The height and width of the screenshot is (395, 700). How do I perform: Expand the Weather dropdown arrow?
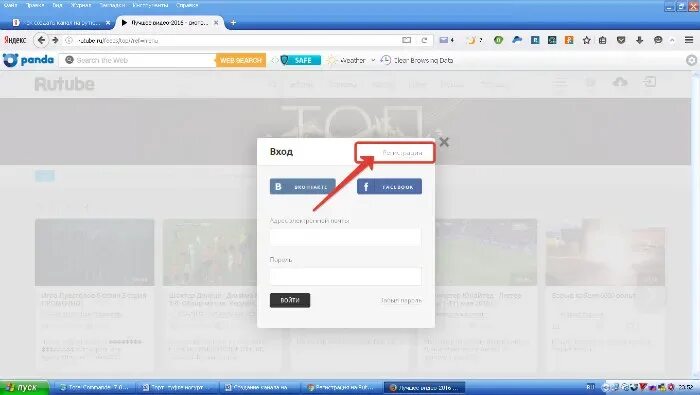tap(373, 60)
